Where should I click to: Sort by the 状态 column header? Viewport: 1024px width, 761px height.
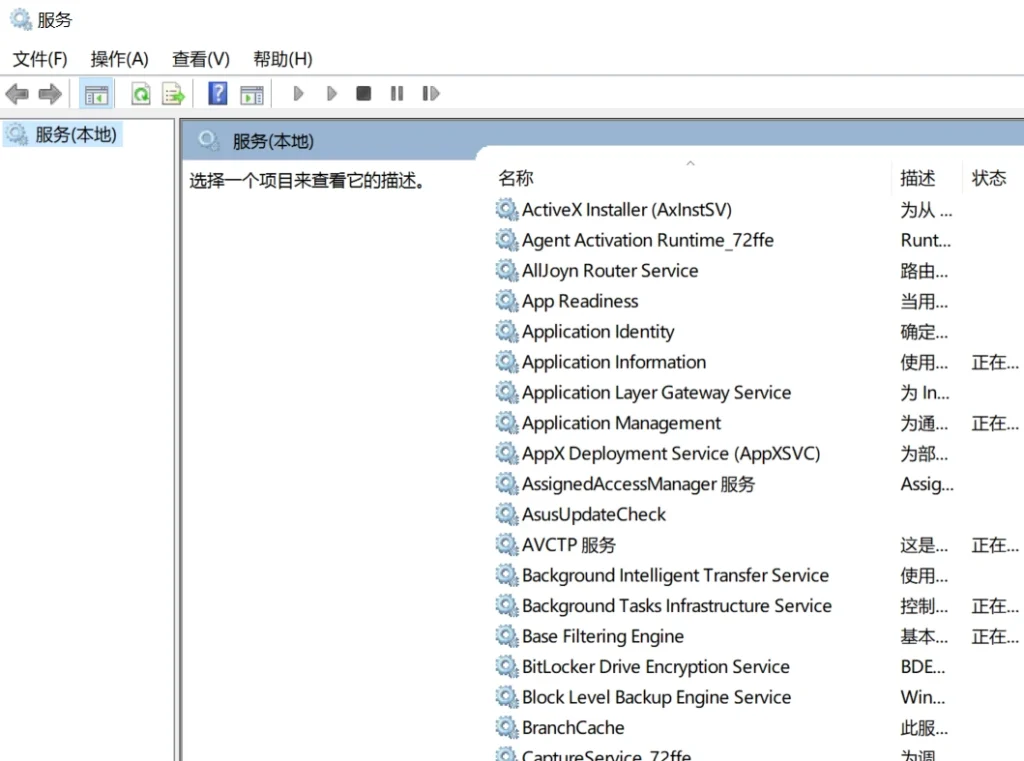pos(989,178)
